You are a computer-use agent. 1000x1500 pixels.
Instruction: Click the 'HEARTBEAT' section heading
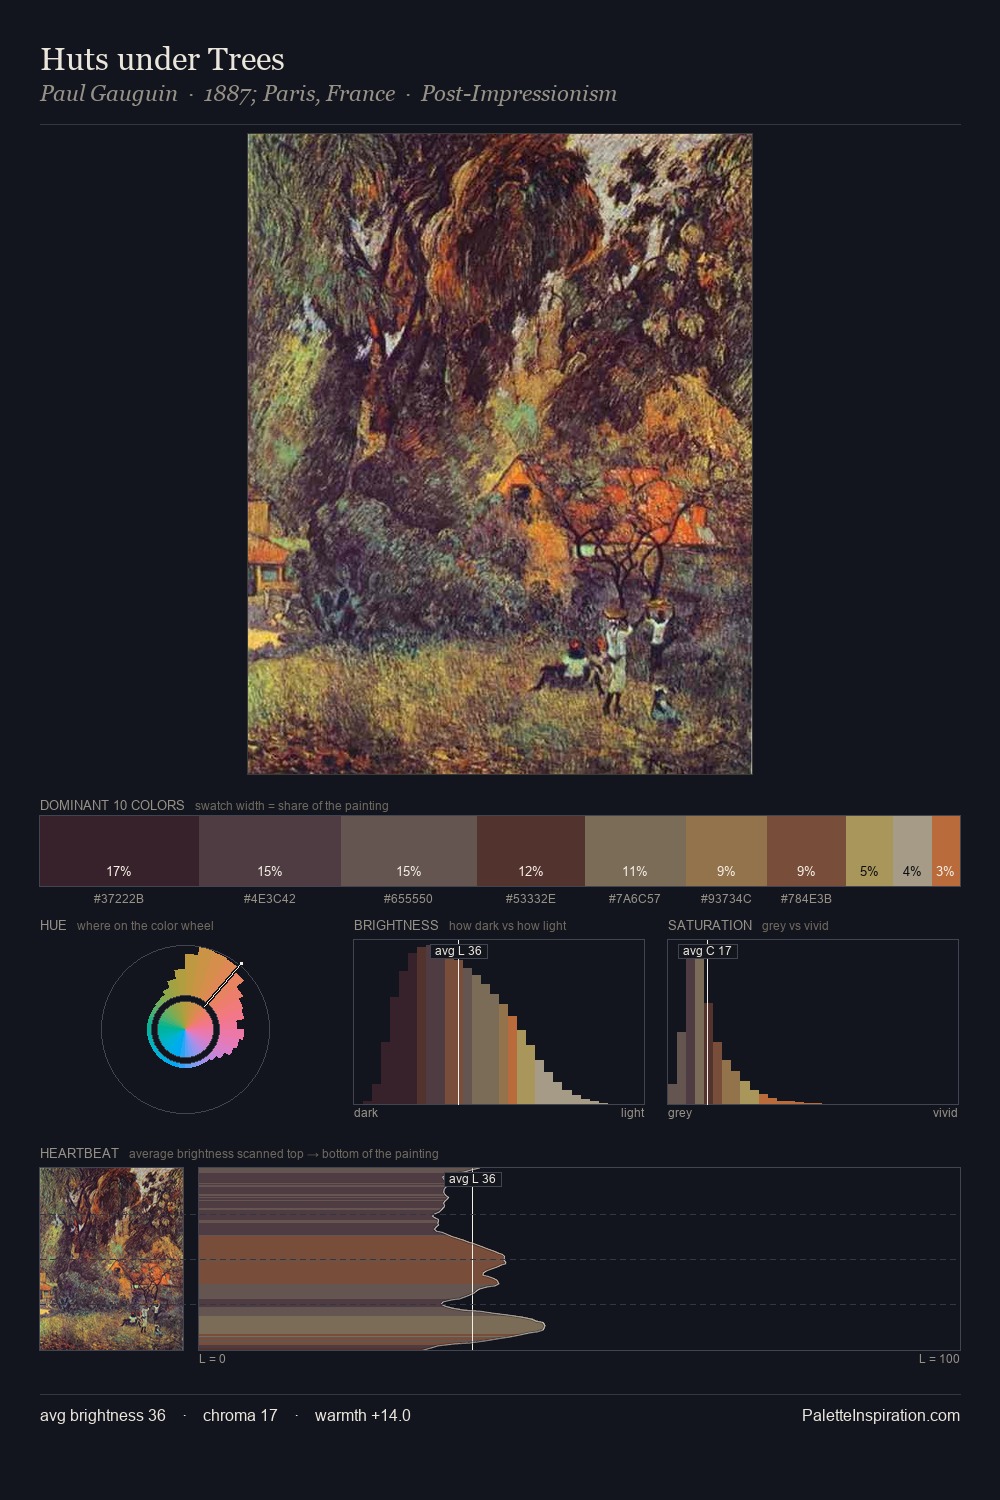coord(79,1153)
